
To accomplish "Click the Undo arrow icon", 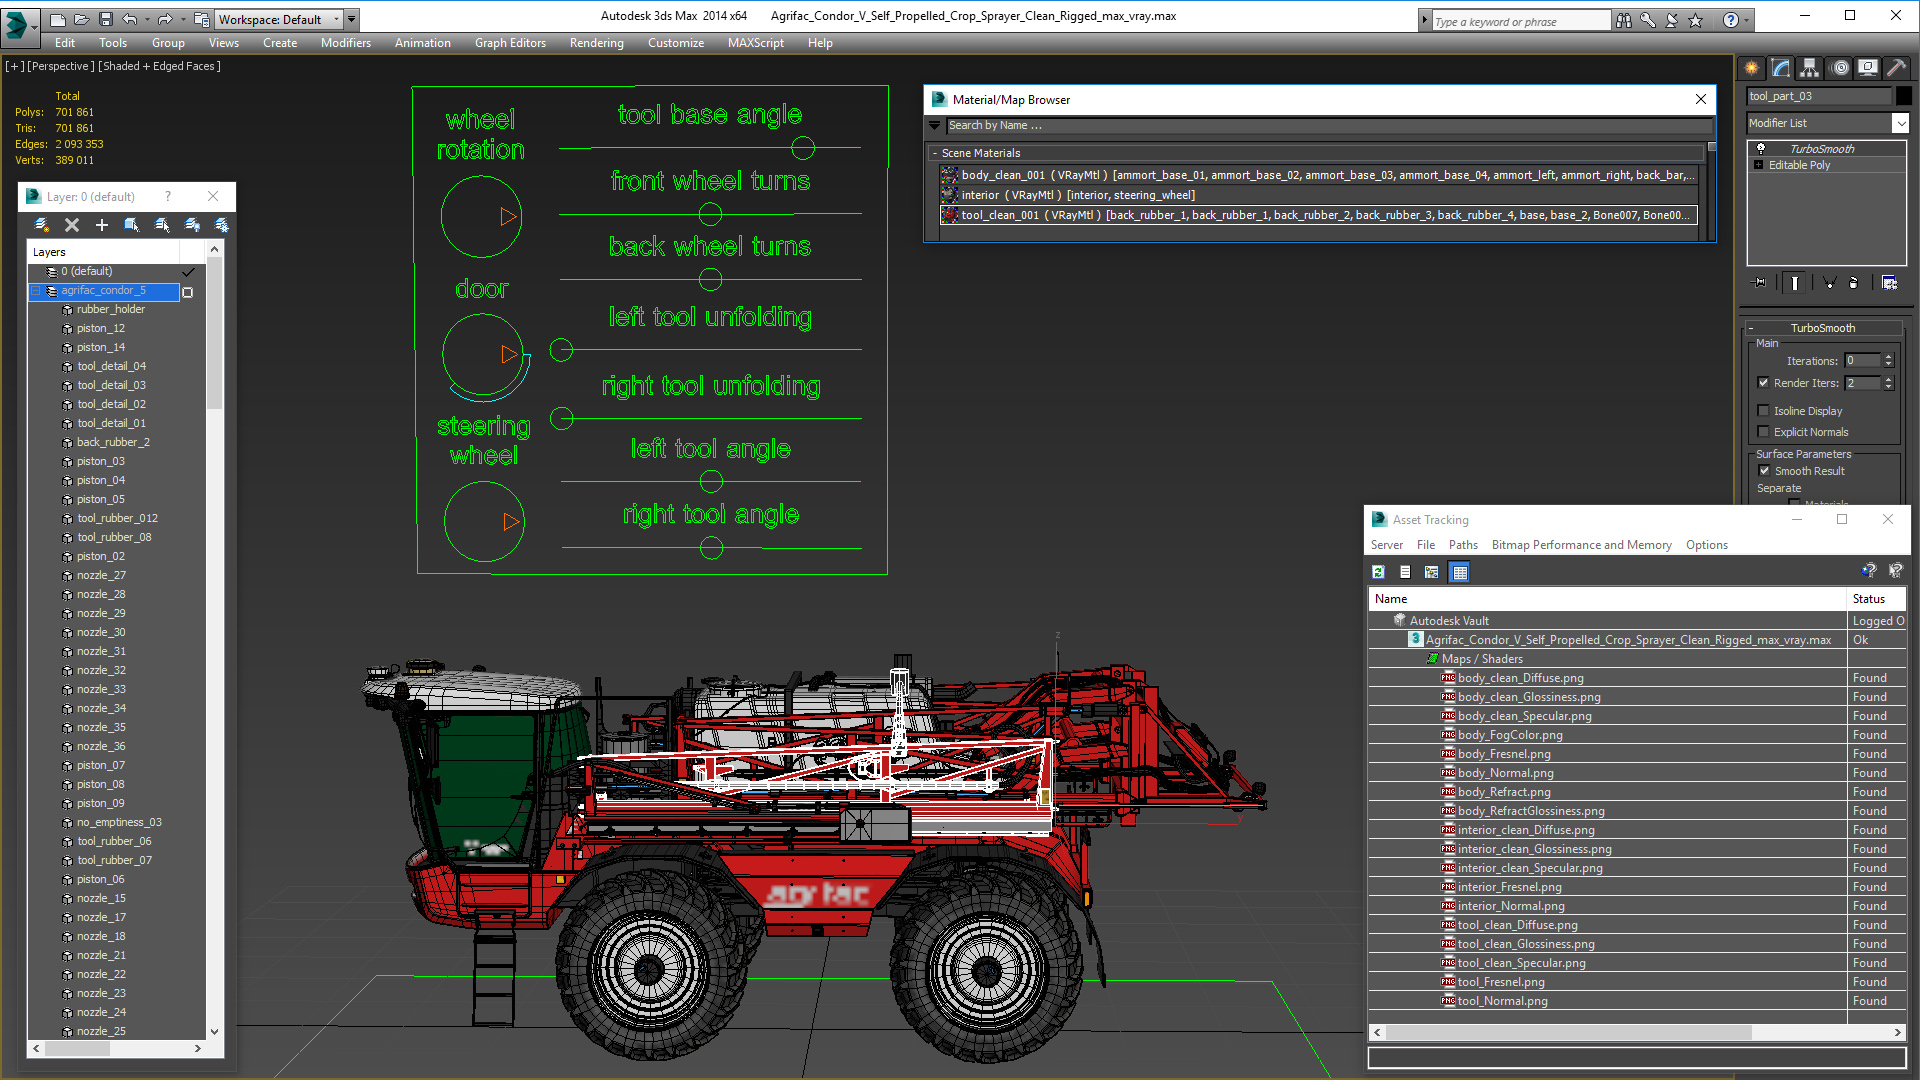I will [130, 19].
